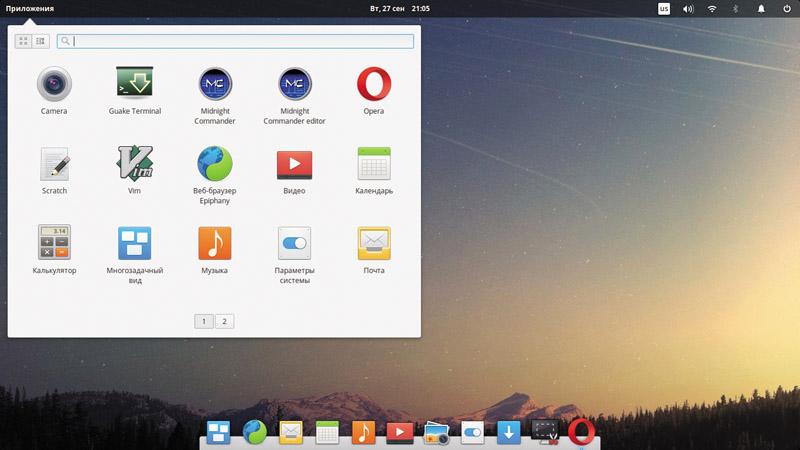Open the Wi-Fi network indicator

(x=712, y=8)
